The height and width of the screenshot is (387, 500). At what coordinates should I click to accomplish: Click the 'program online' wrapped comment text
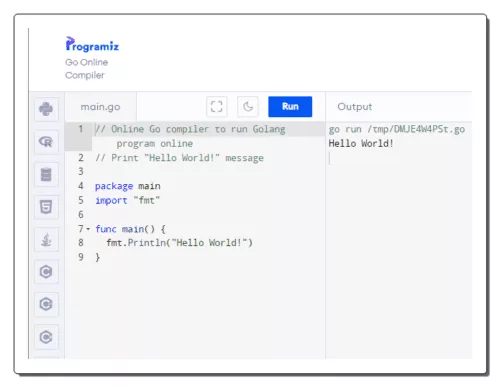tap(155, 144)
